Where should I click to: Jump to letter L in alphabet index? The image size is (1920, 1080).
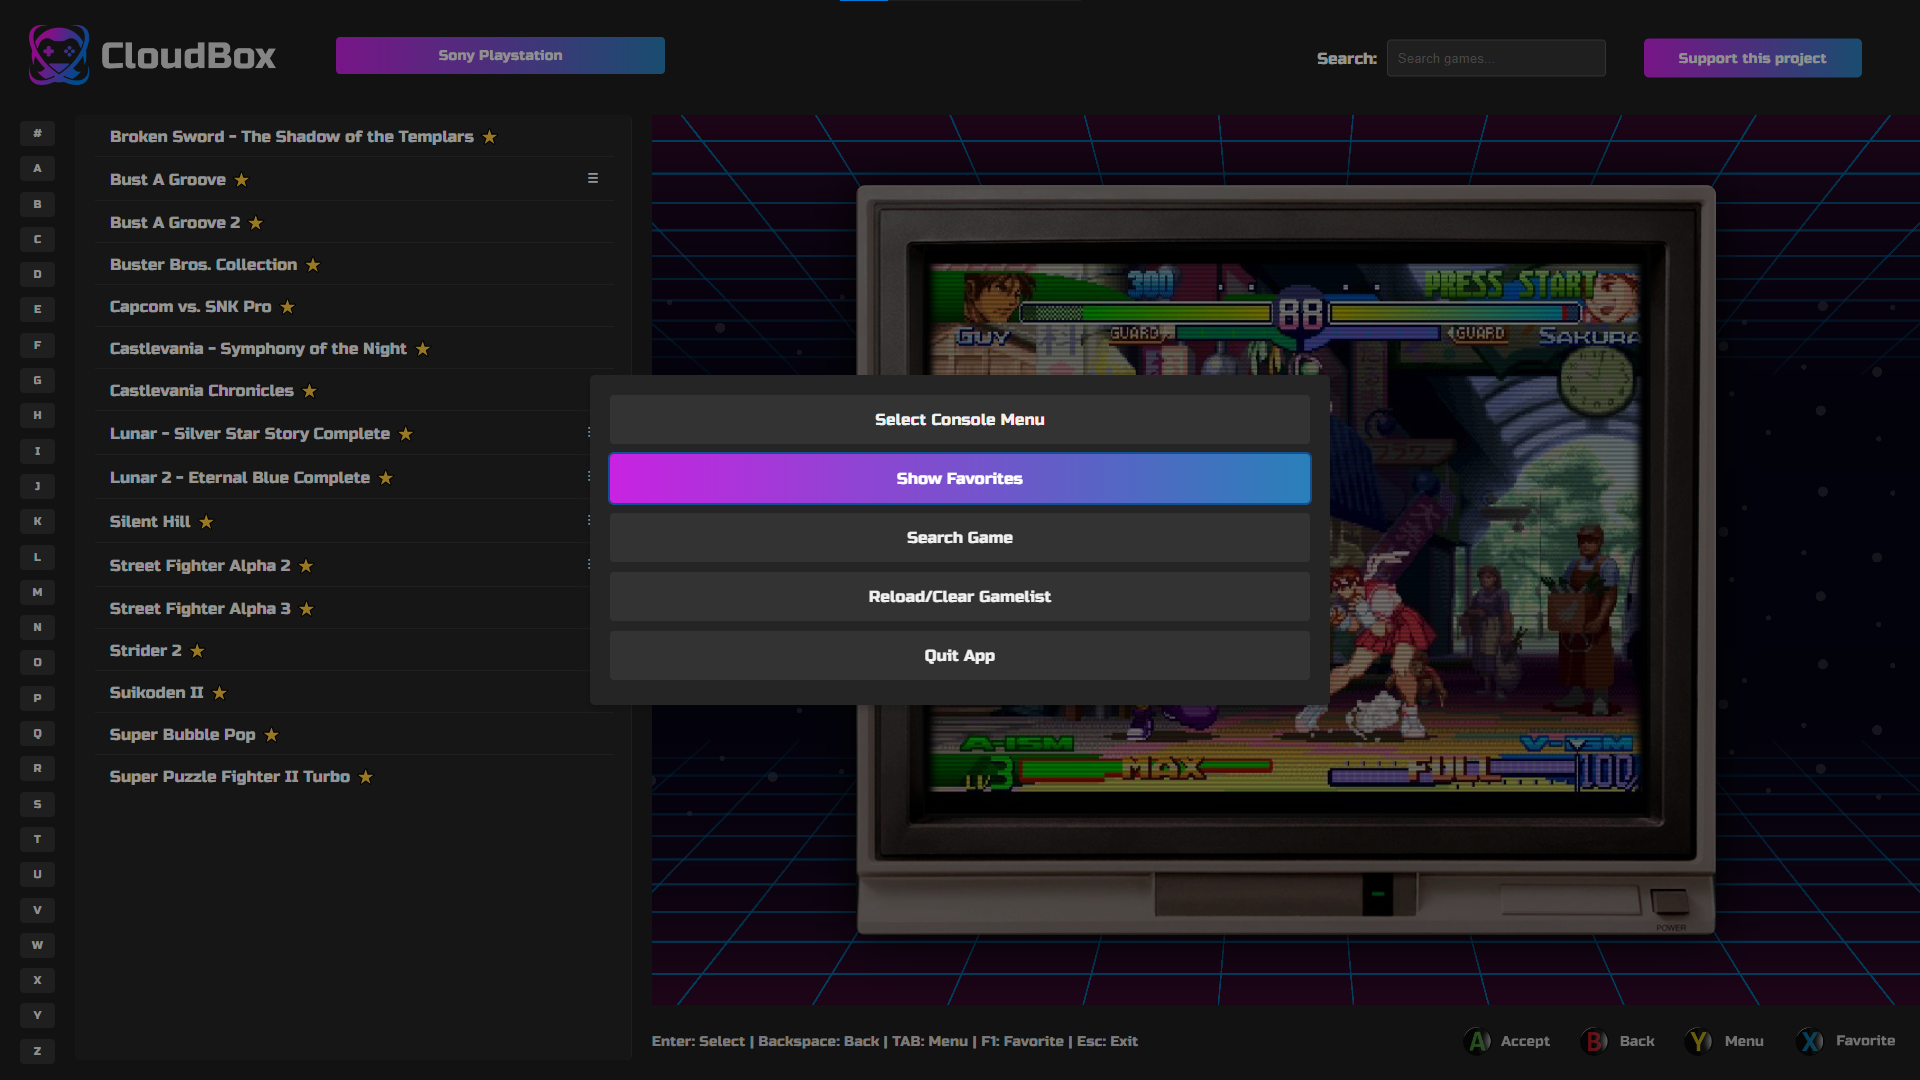click(37, 557)
